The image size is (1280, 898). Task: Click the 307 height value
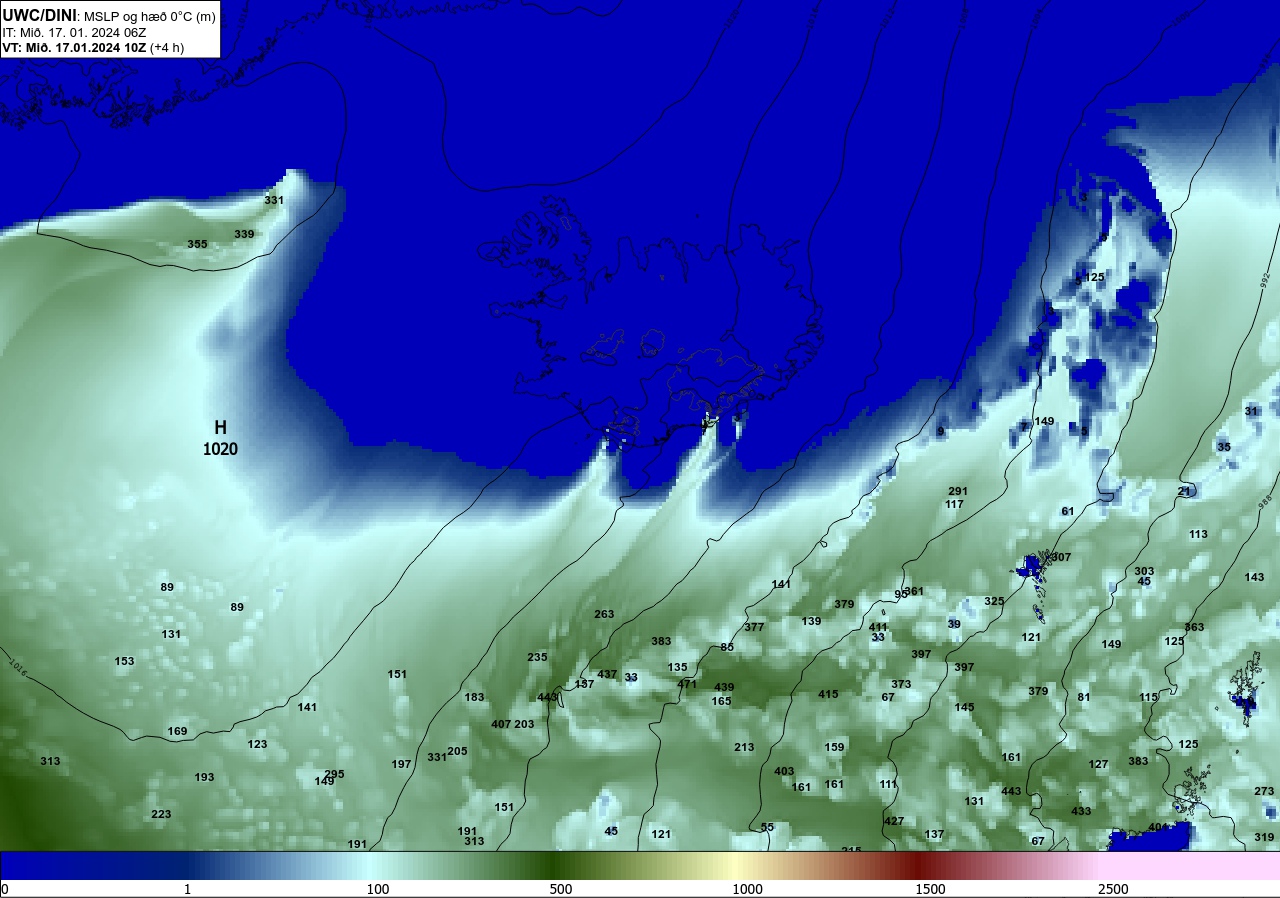[x=1061, y=557]
